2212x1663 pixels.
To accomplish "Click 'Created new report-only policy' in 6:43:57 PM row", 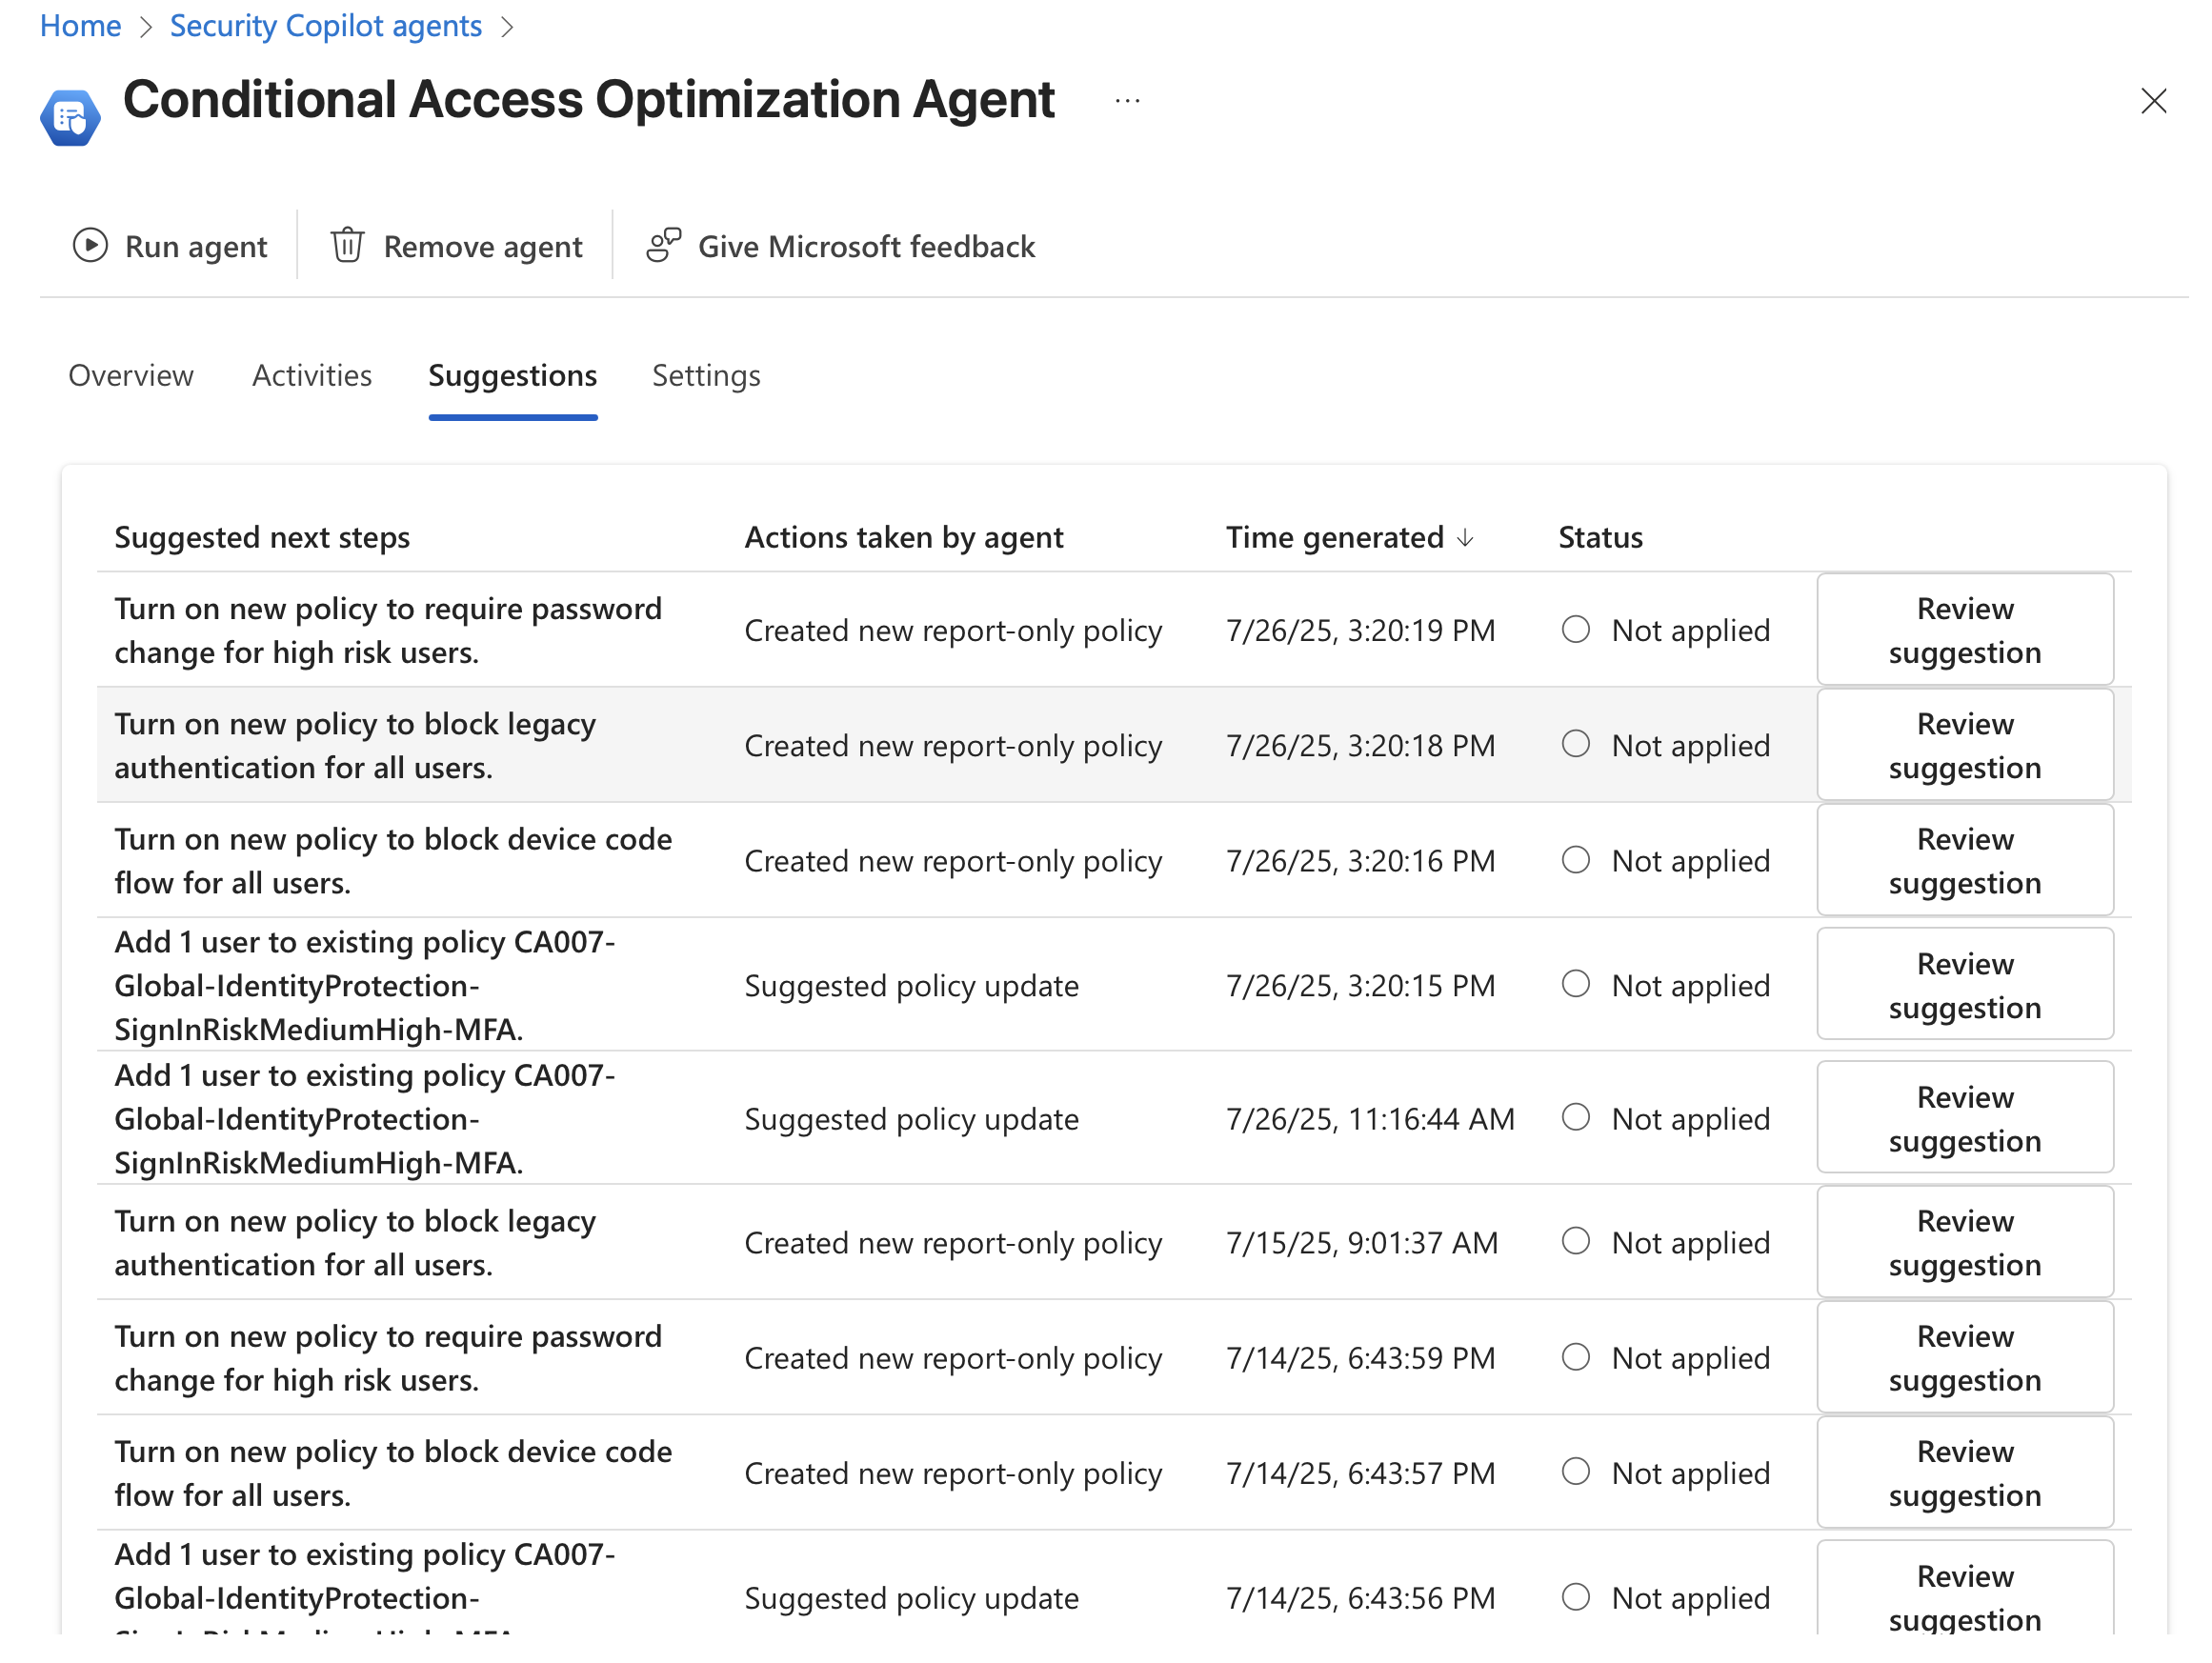I will (x=954, y=1474).
